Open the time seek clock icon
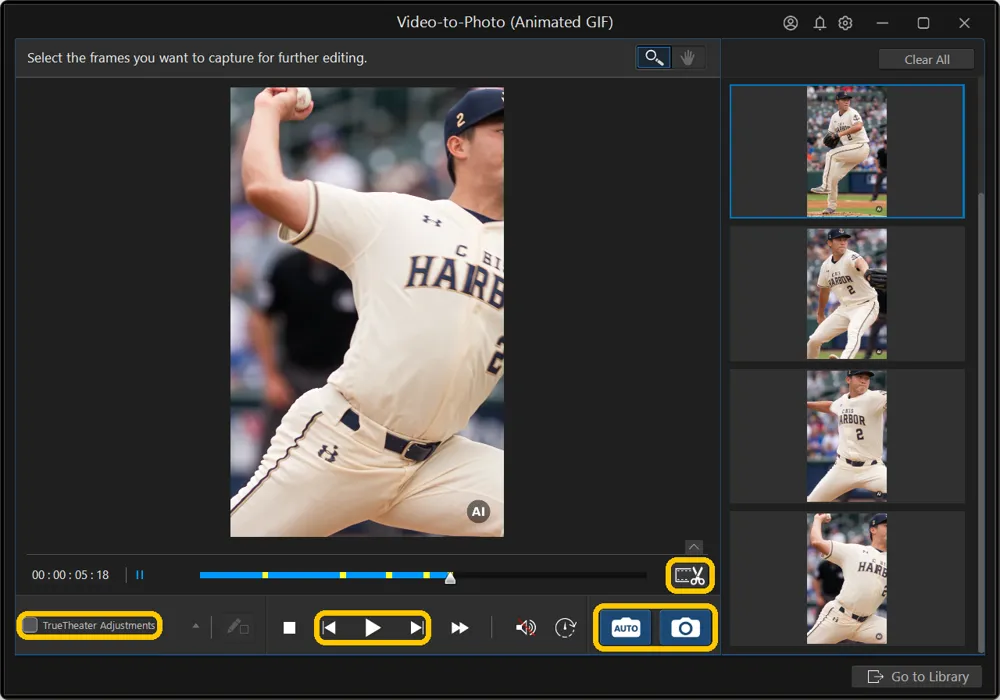This screenshot has width=1000, height=700. click(565, 628)
